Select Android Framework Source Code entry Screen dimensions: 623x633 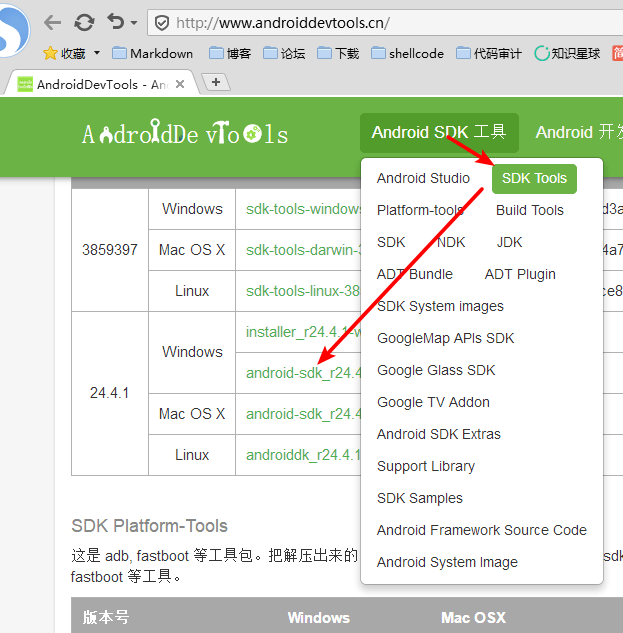(x=481, y=530)
